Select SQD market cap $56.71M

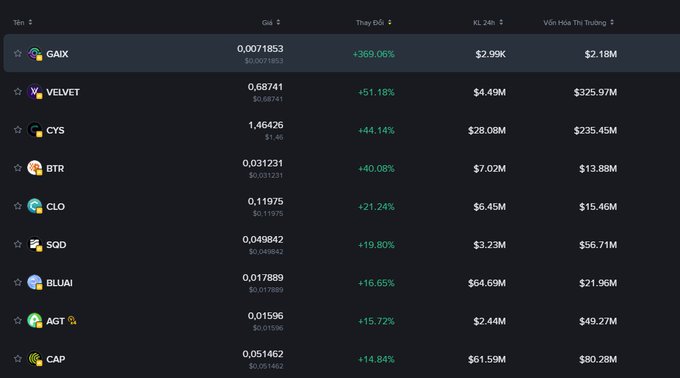click(598, 245)
